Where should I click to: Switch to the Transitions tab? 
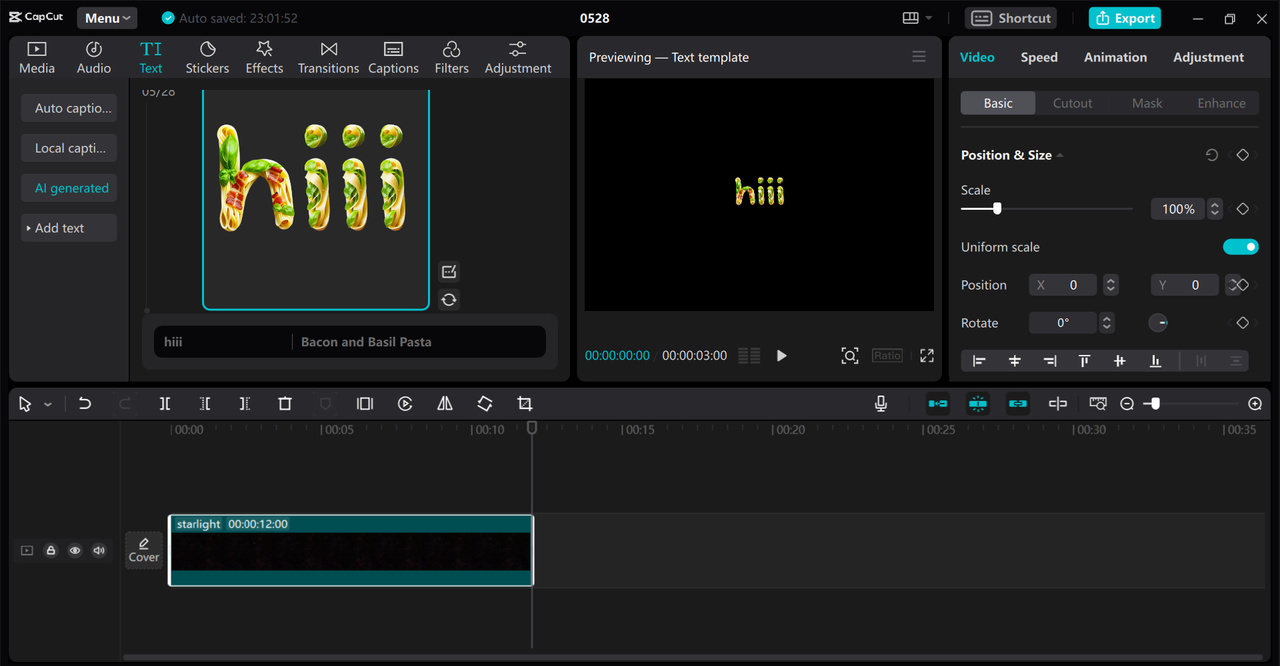click(328, 57)
